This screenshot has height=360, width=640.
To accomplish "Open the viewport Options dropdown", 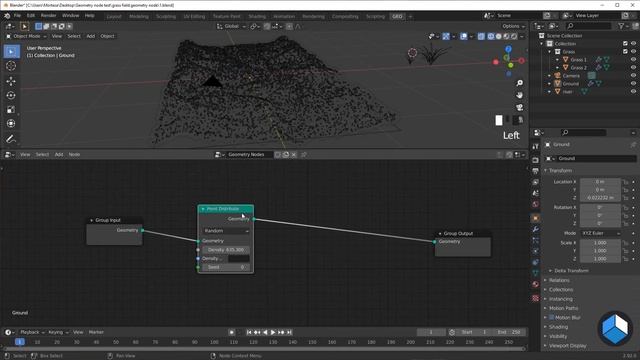I will (x=513, y=26).
